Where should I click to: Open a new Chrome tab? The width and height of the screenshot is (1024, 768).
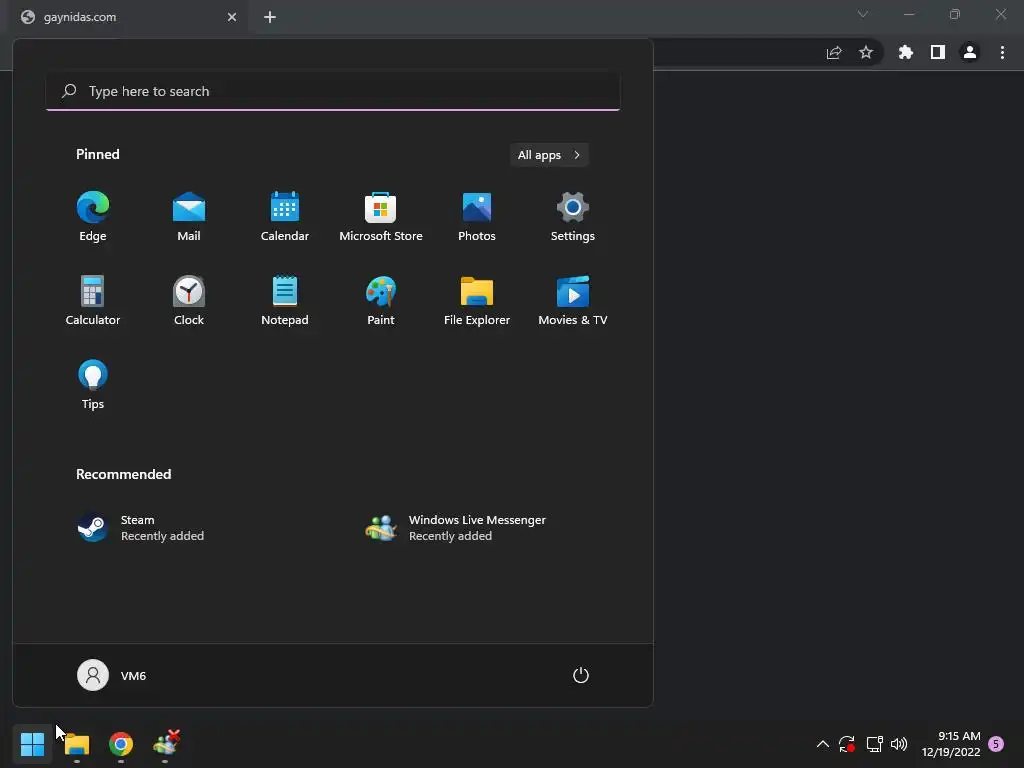(x=270, y=17)
